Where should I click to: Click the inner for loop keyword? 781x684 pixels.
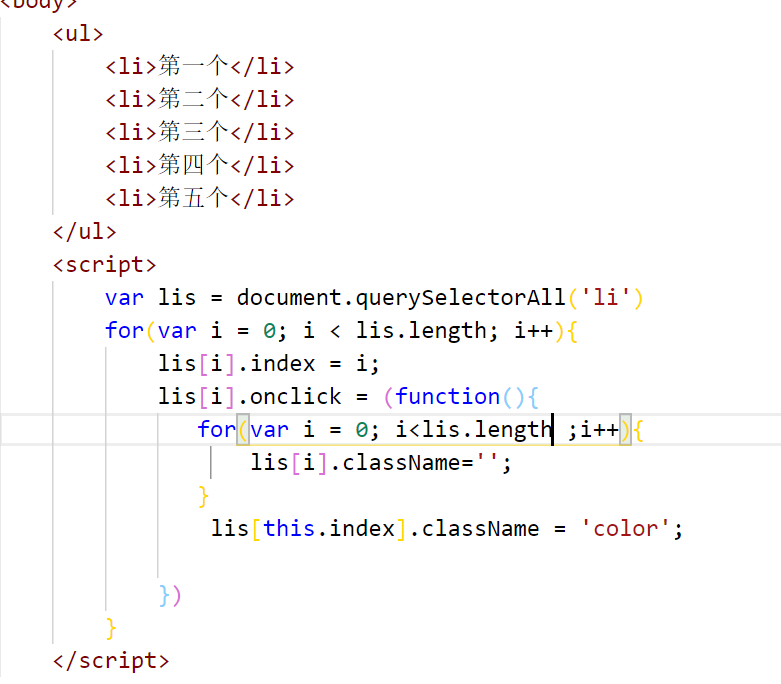pos(217,429)
